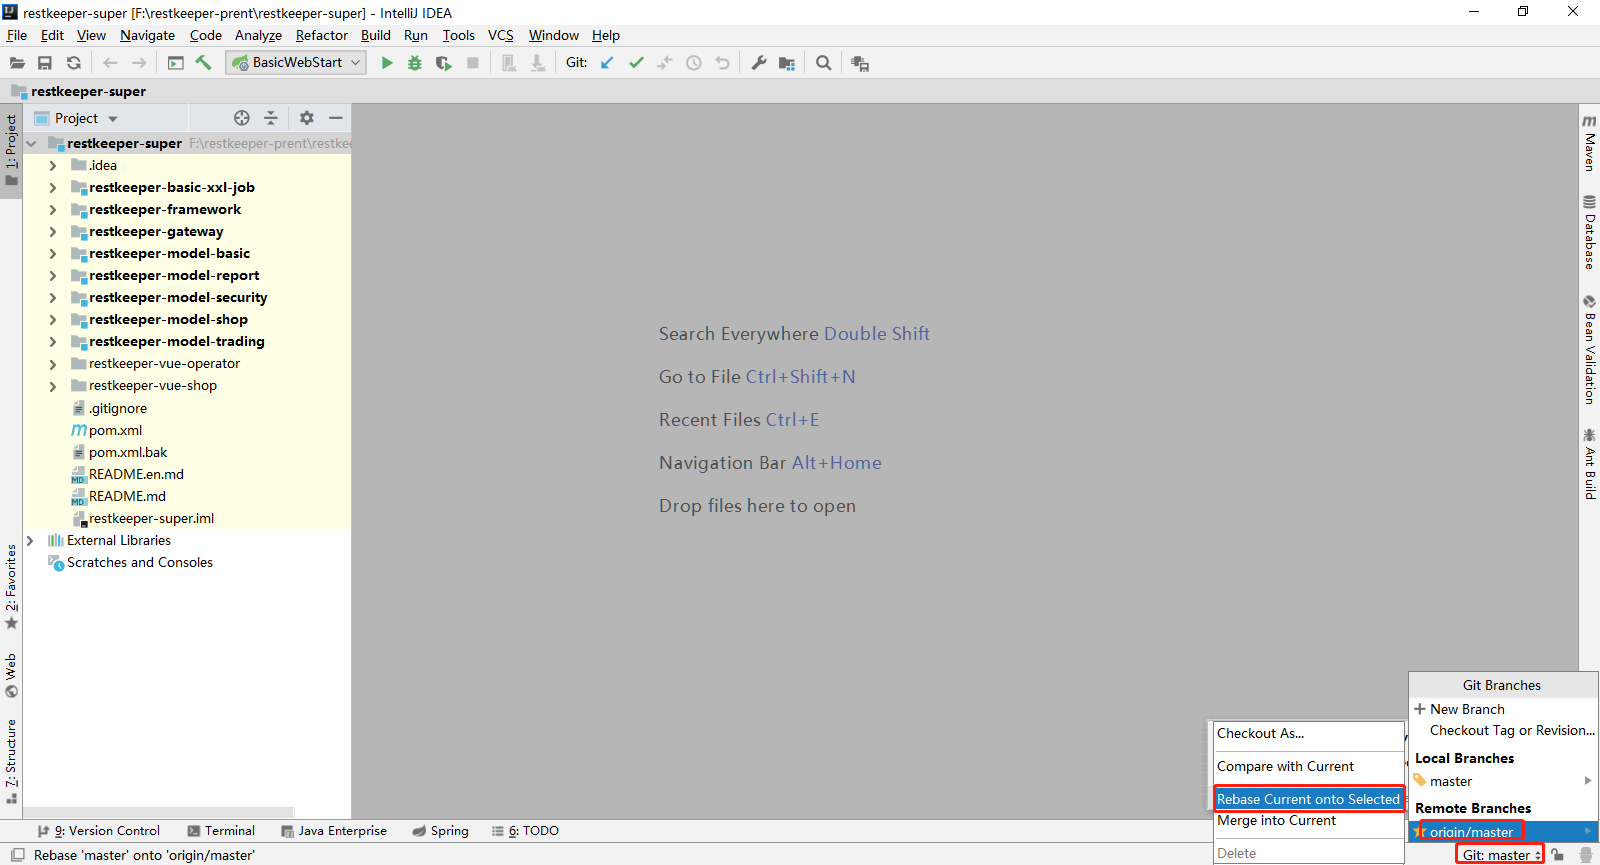Click the Build Project hammer icon
The width and height of the screenshot is (1600, 865).
point(204,63)
